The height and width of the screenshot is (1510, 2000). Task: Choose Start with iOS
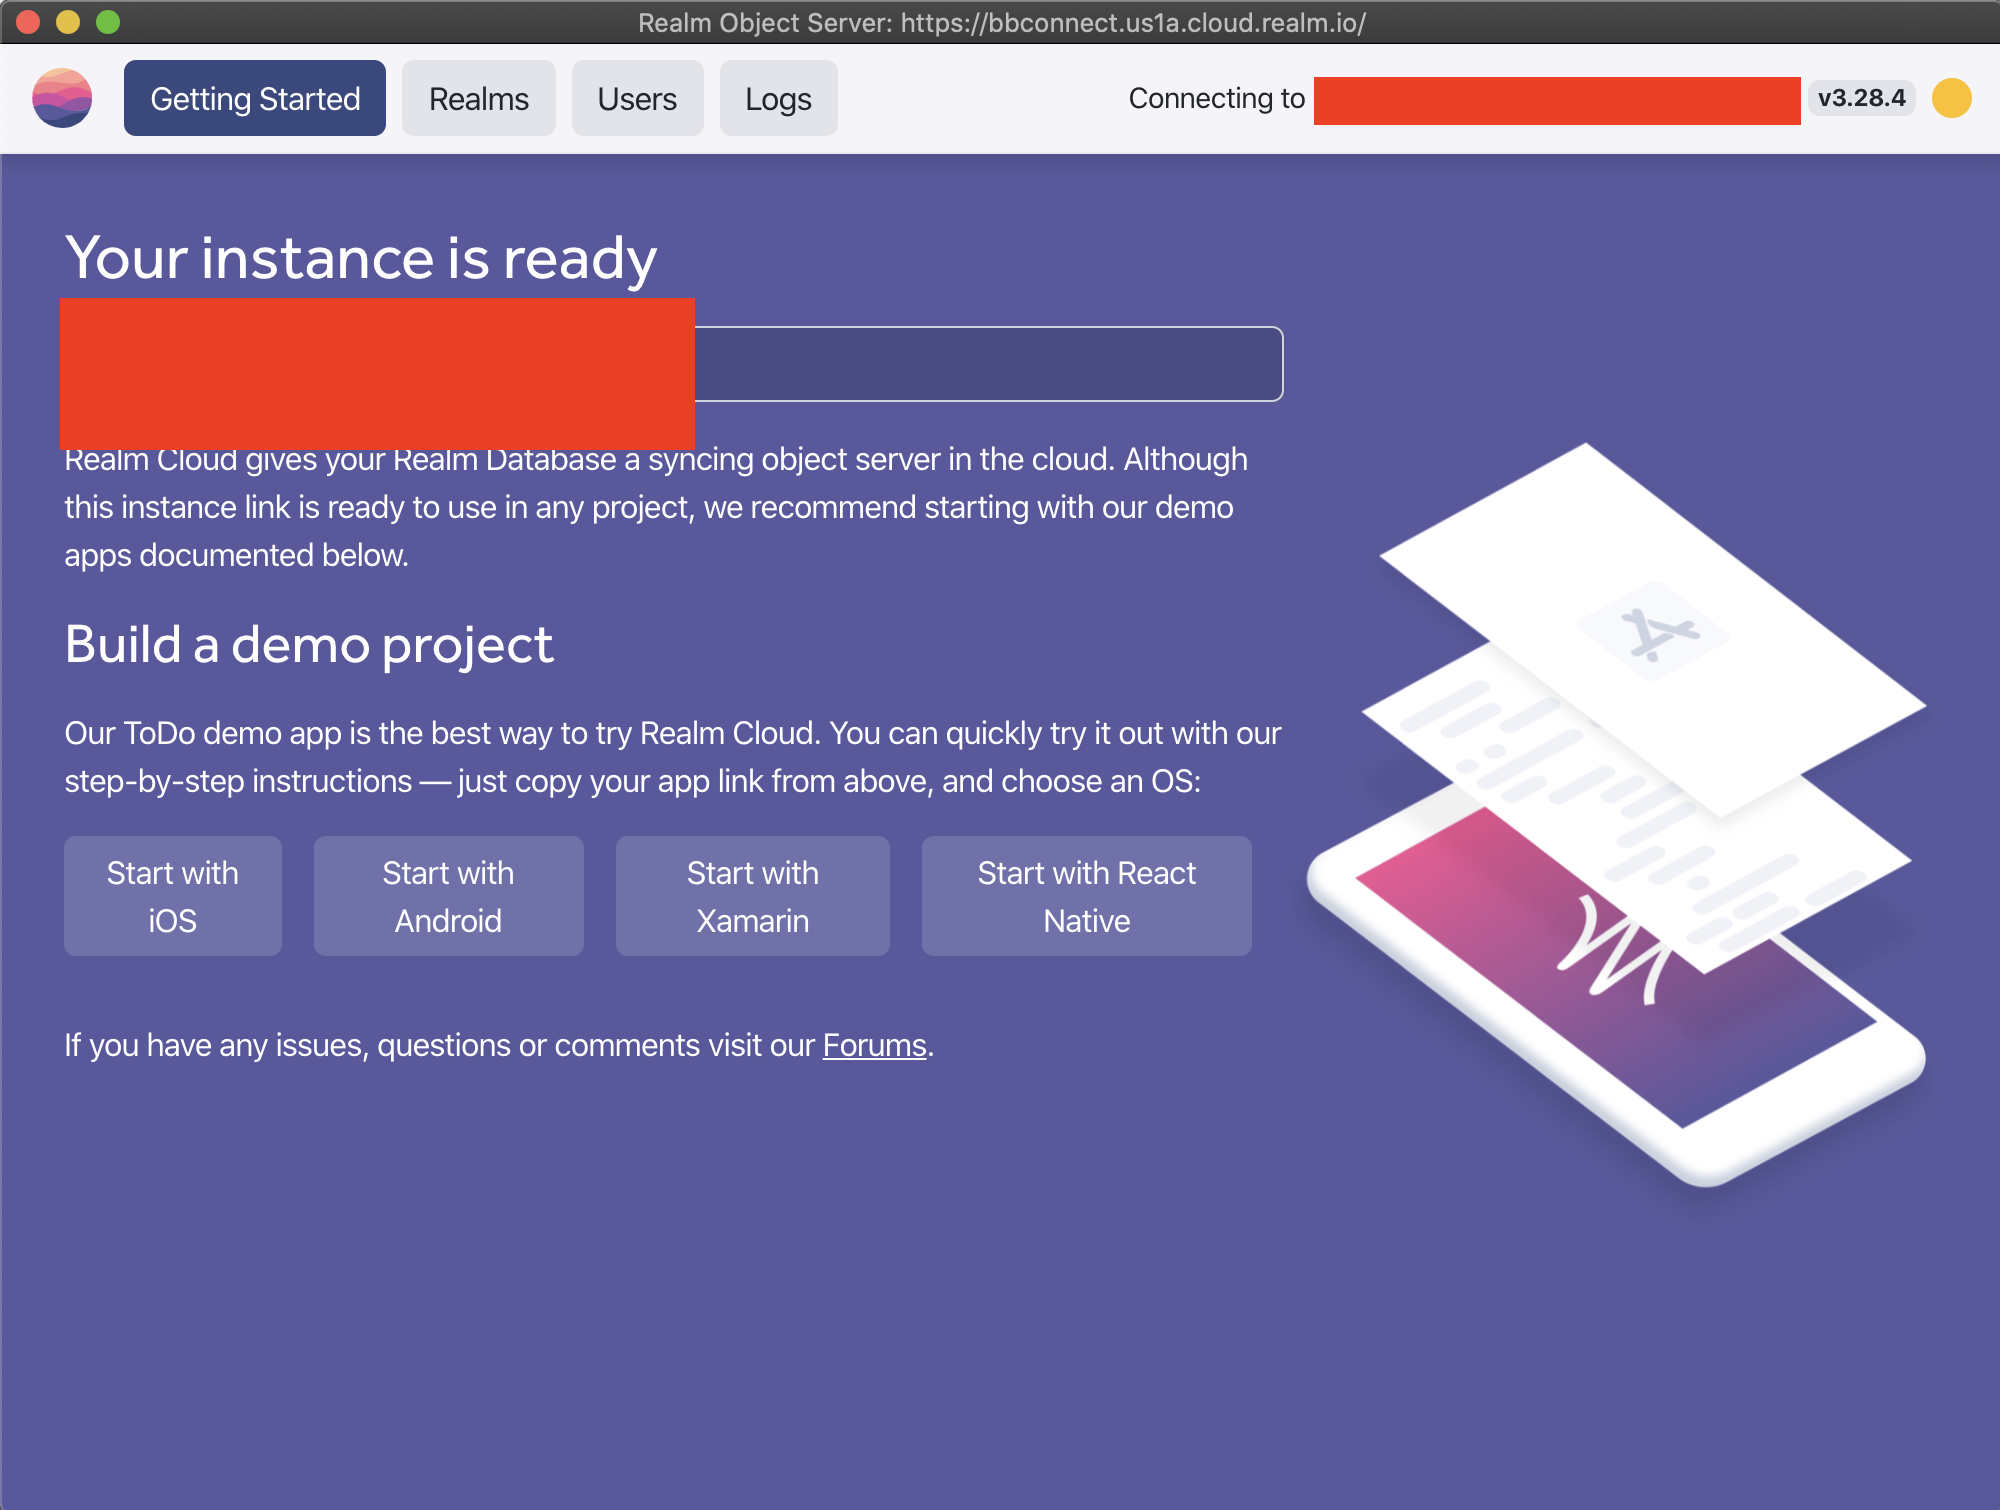click(x=173, y=896)
